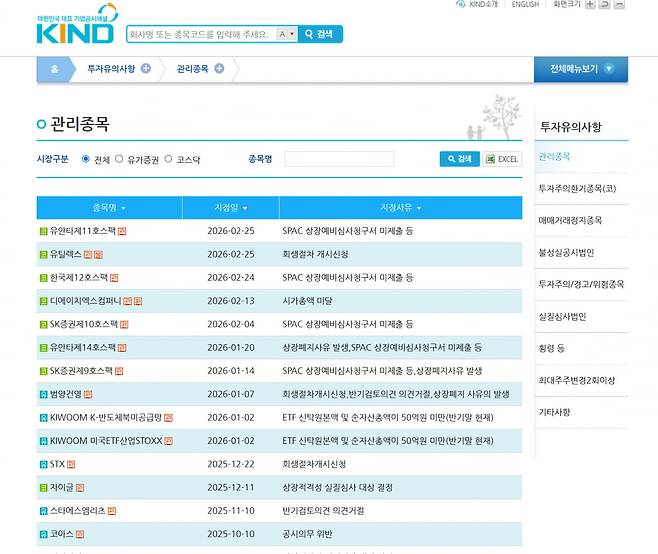Click the badge after SK증권제9호스팩

point(119,371)
